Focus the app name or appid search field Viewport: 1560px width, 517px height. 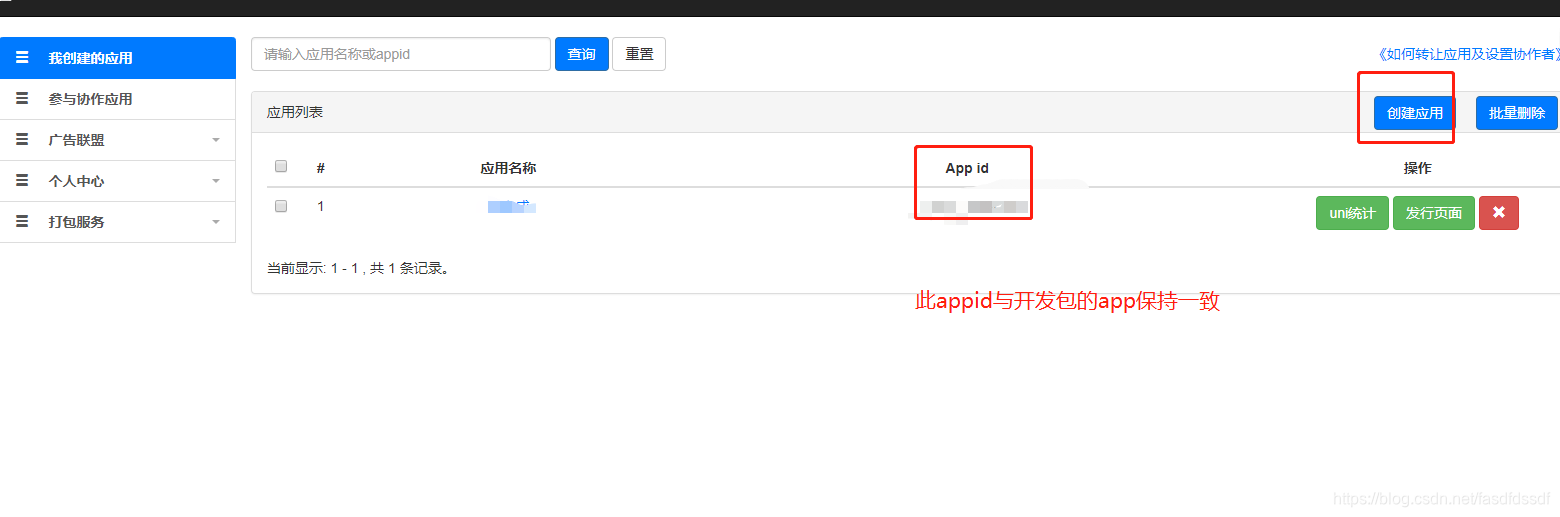pos(401,54)
